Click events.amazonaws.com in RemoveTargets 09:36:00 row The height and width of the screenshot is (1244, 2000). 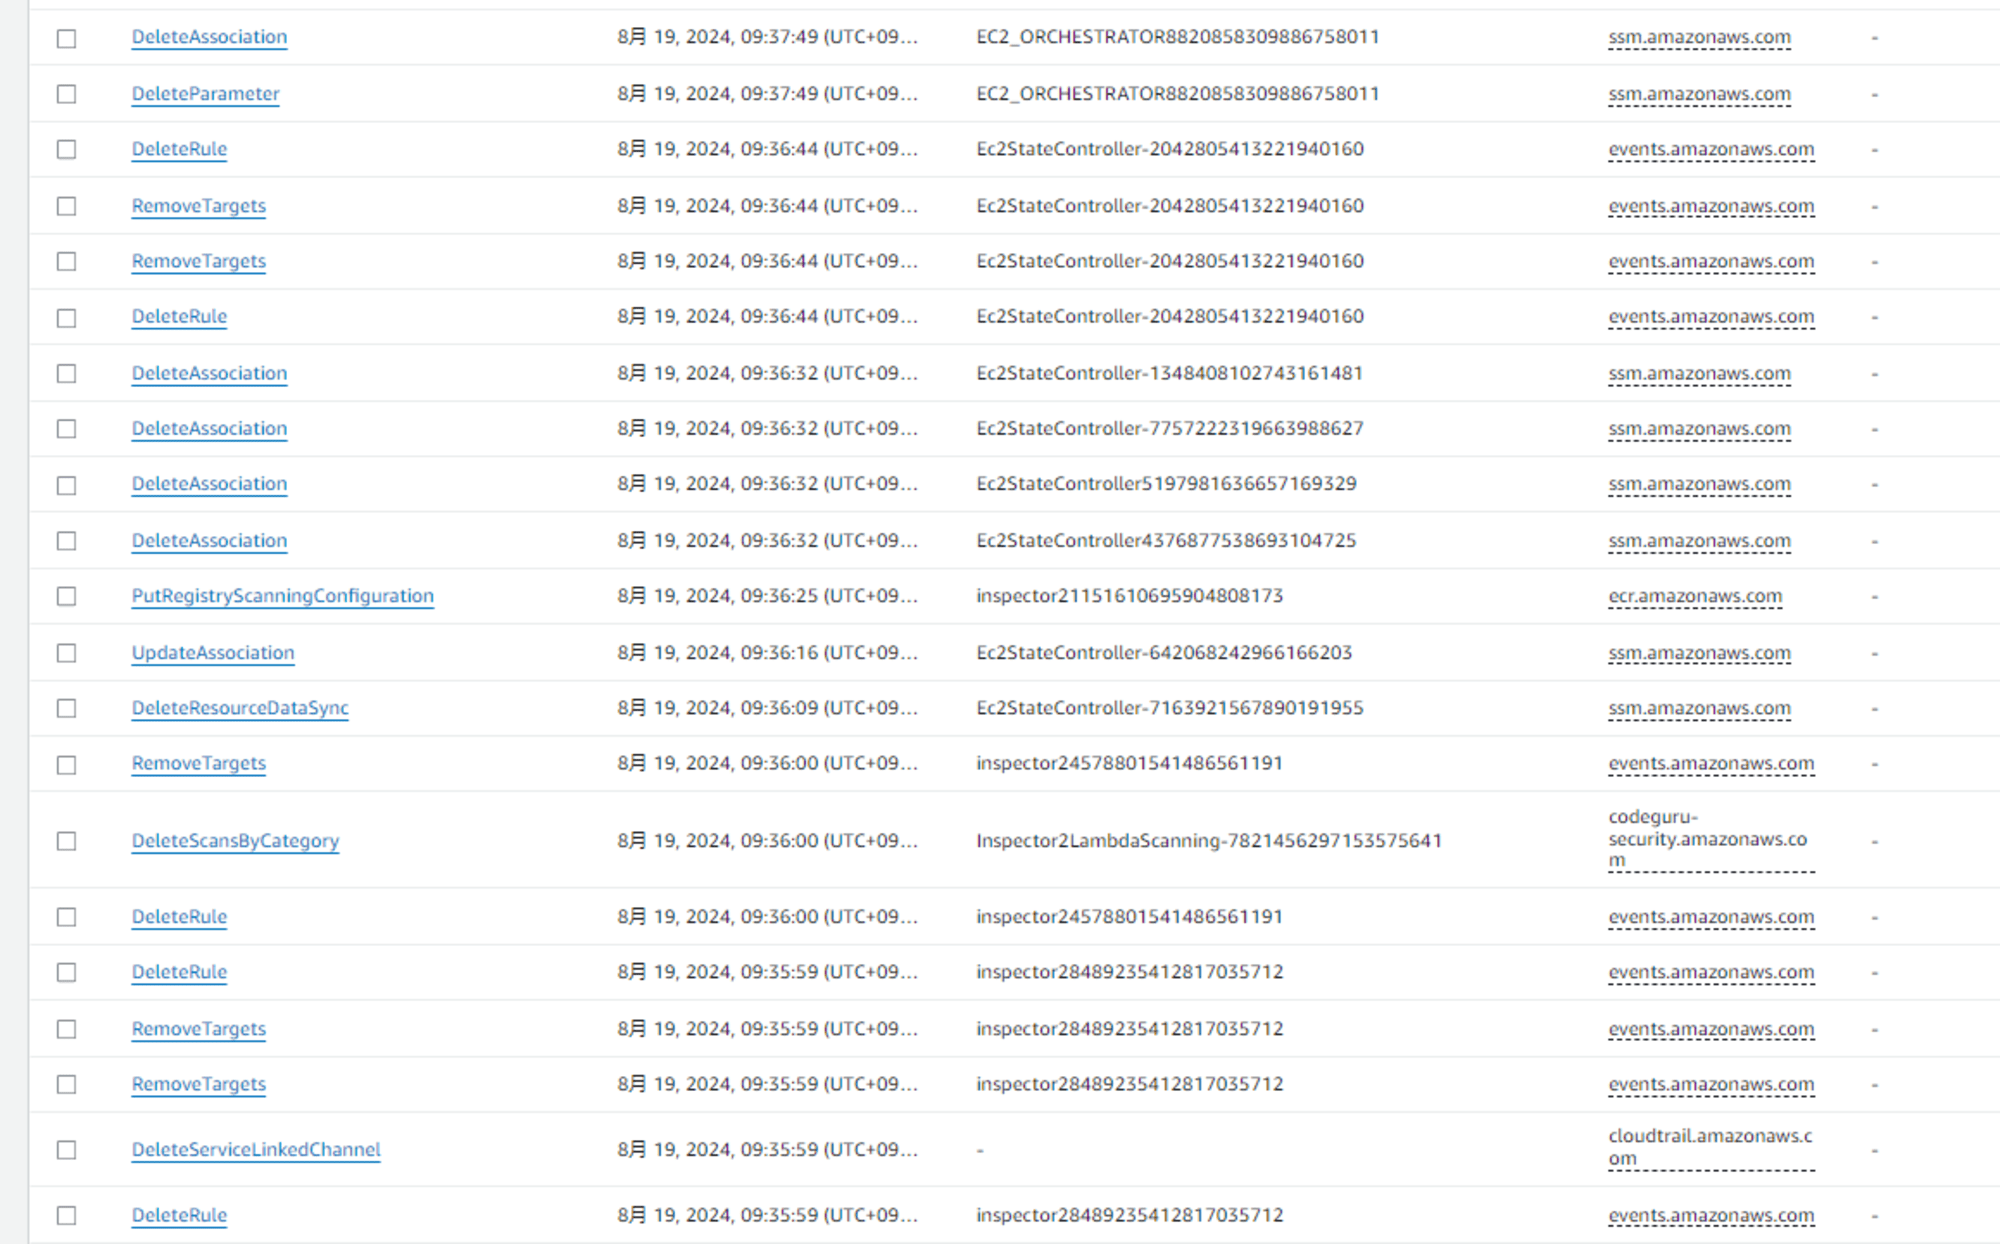tap(1711, 763)
